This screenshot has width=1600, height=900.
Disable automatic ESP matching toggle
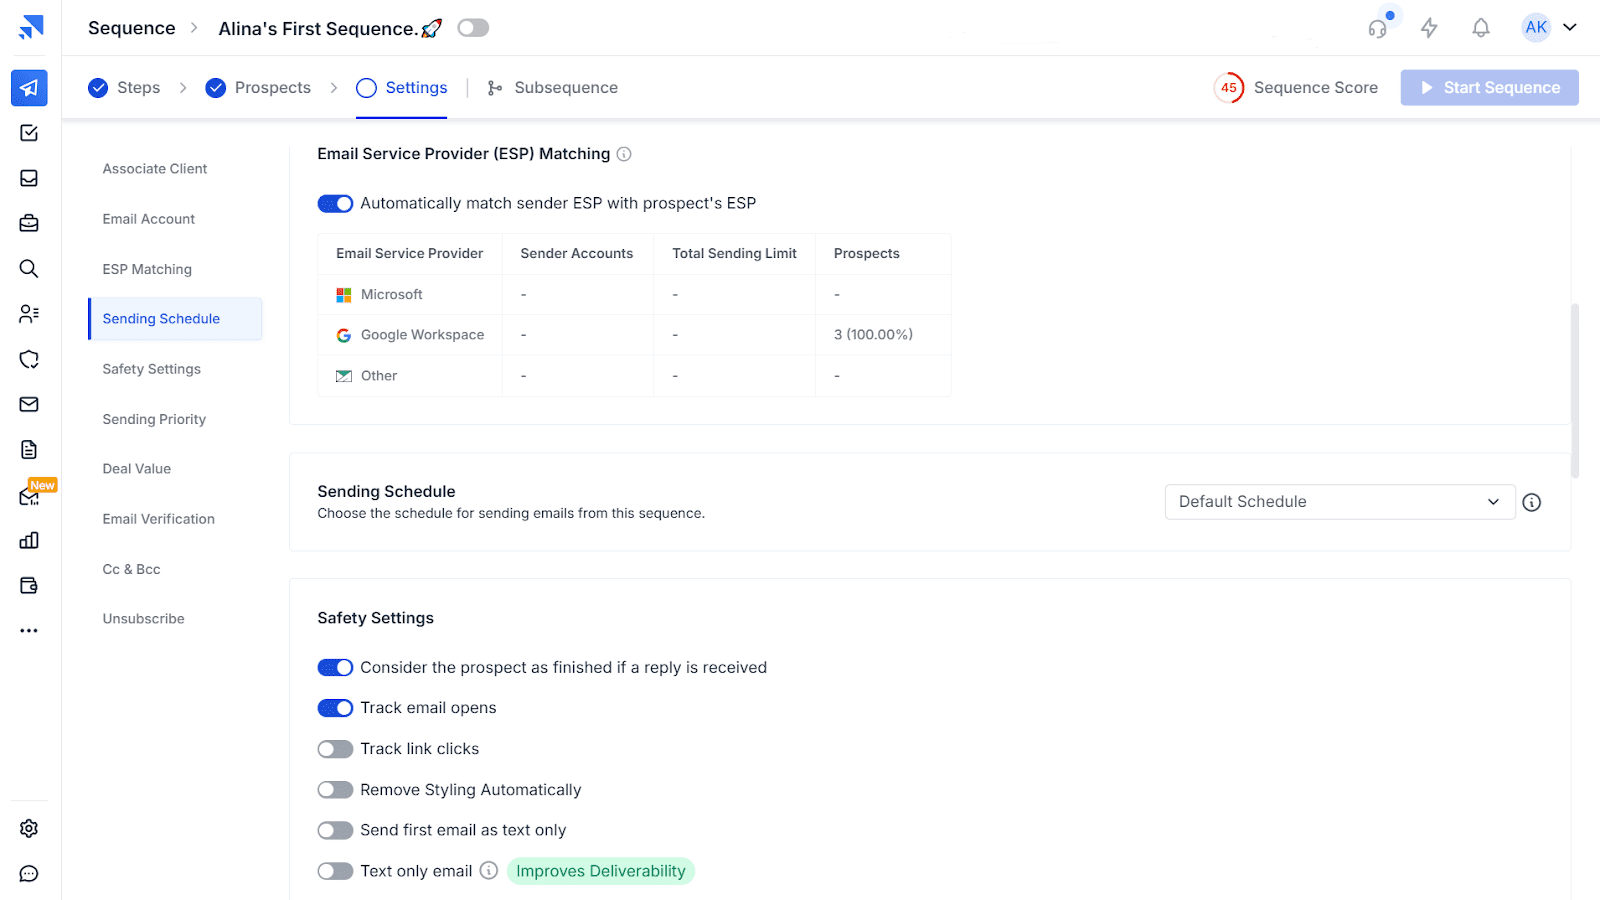pyautogui.click(x=335, y=204)
